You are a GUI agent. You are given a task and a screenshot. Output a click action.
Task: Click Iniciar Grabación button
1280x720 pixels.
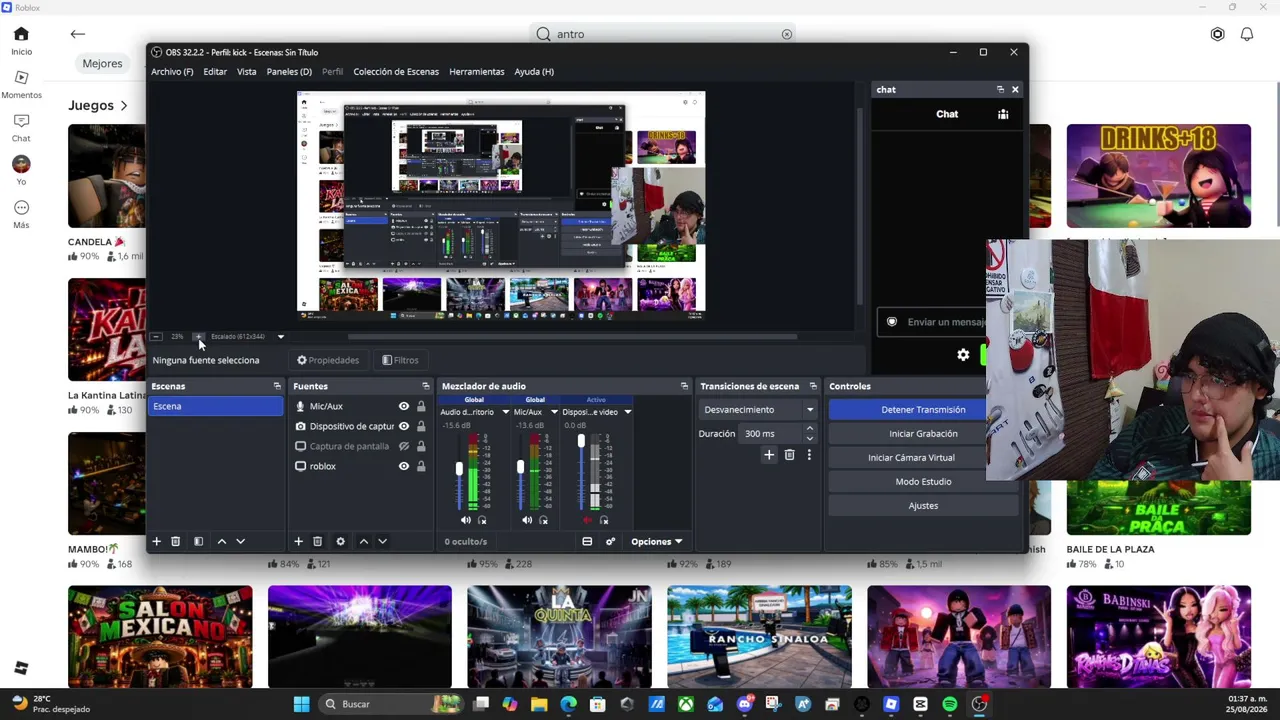click(x=923, y=433)
